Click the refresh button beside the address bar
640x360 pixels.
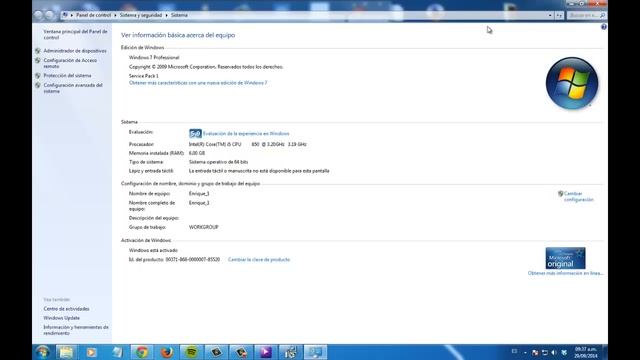(x=559, y=15)
